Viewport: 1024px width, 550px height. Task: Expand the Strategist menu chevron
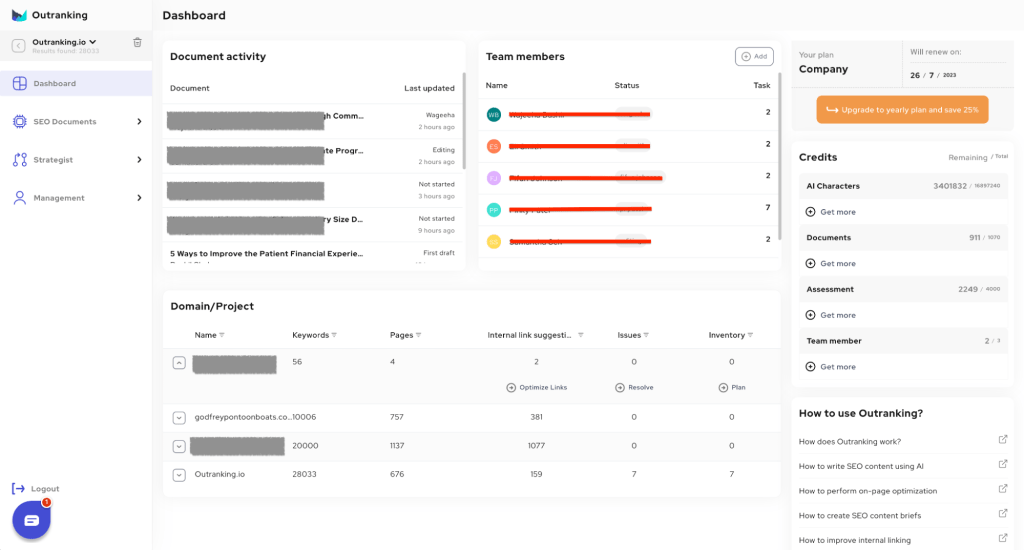[x=139, y=159]
